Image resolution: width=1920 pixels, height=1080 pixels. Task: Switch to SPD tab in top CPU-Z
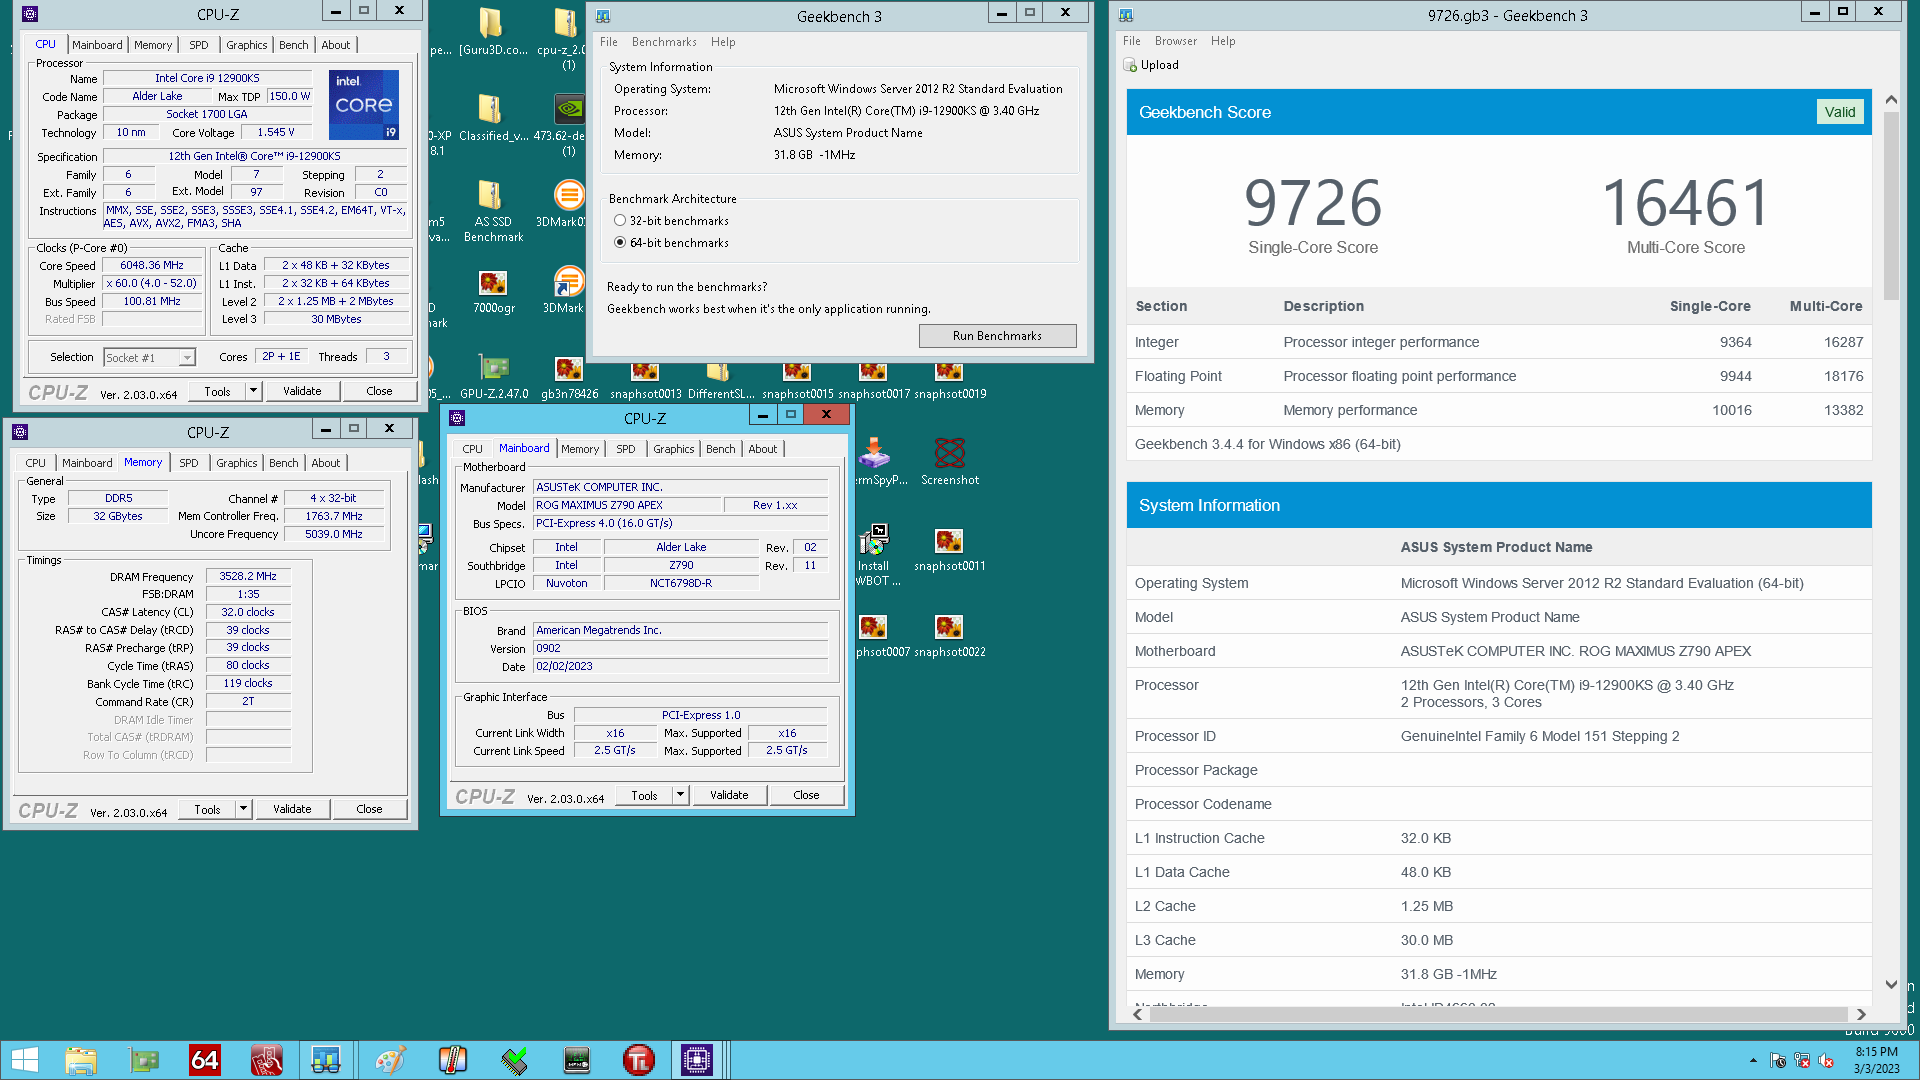pyautogui.click(x=199, y=45)
